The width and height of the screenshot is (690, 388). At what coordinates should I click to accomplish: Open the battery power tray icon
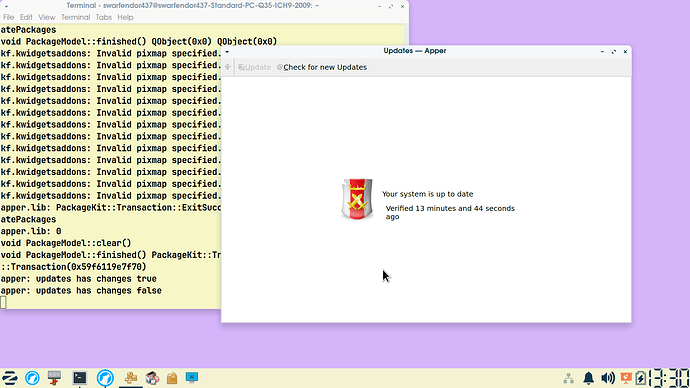point(641,378)
